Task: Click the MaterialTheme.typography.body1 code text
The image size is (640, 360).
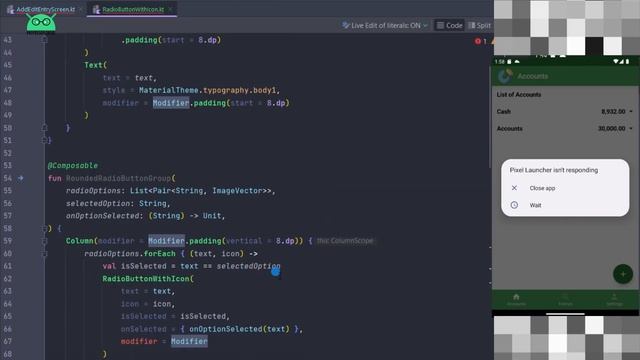Action: (207, 90)
